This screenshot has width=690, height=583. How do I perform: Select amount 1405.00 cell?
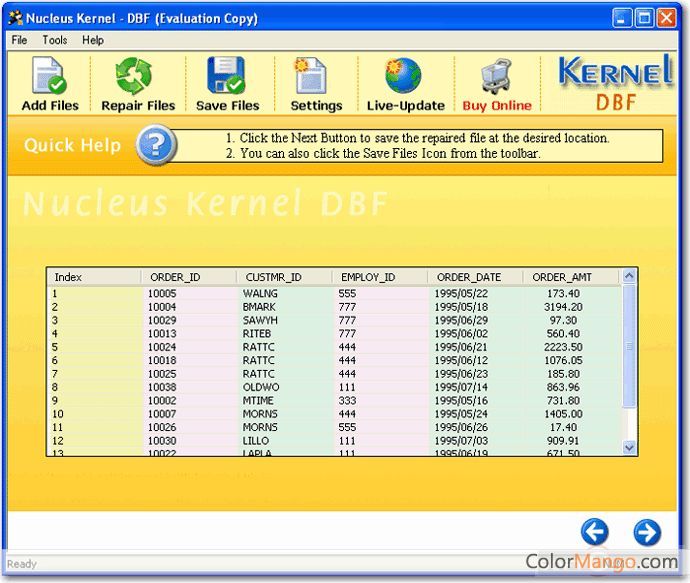[x=563, y=414]
